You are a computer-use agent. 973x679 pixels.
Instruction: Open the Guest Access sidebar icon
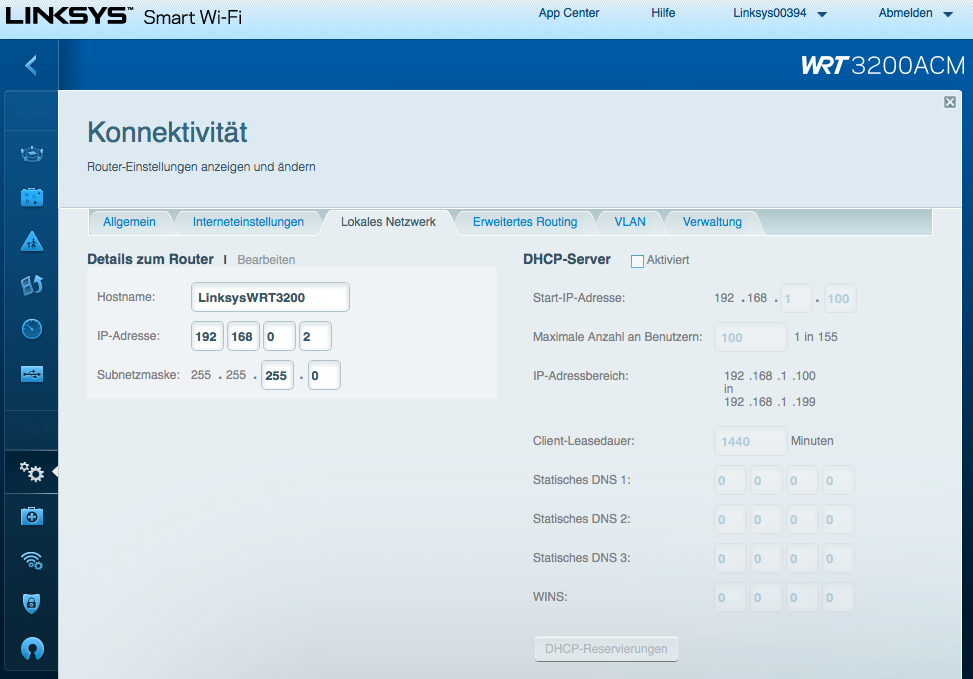point(32,197)
